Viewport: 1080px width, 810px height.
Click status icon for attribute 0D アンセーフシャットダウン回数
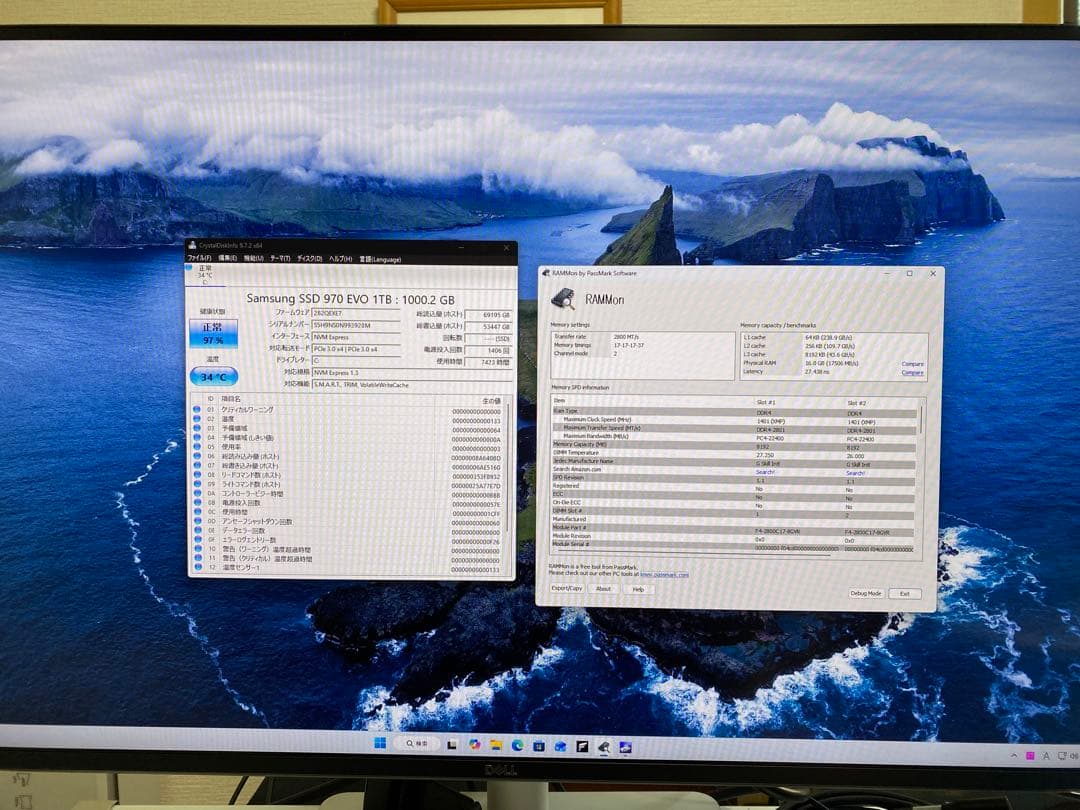point(198,521)
